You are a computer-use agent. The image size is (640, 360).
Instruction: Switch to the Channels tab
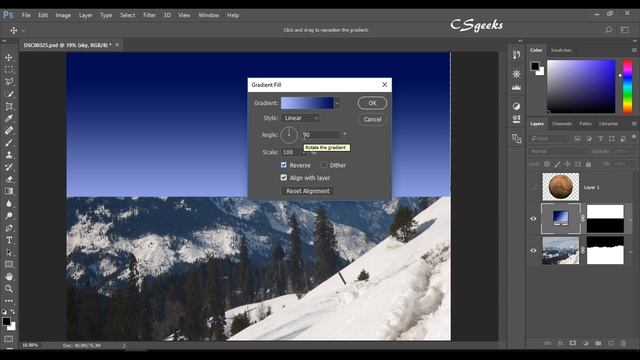click(562, 124)
